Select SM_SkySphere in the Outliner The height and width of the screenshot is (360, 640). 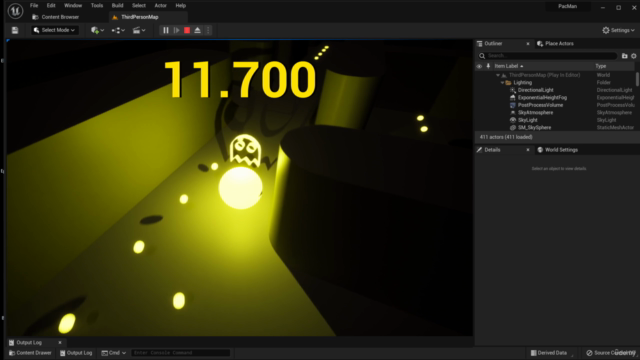click(x=534, y=127)
